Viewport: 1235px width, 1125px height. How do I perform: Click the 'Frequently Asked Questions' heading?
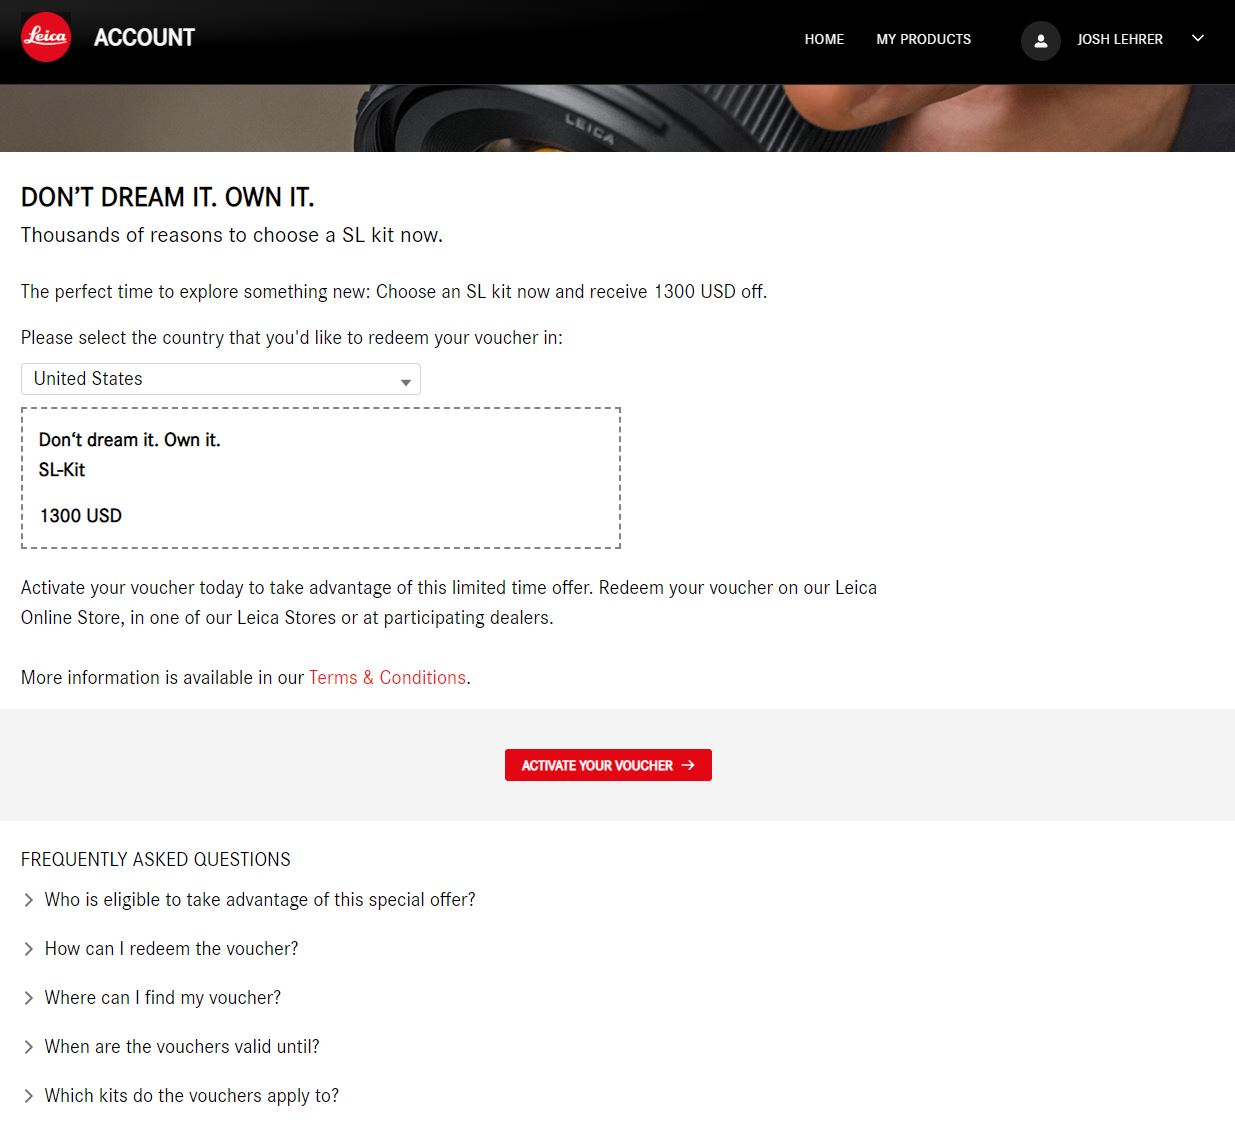(156, 859)
